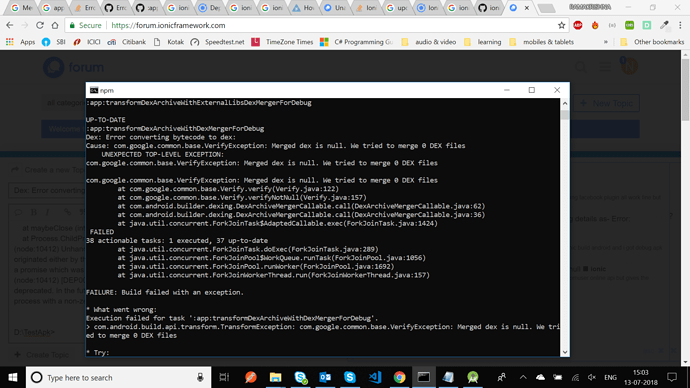The image size is (690, 388).
Task: Open Outlook from the taskbar
Action: pos(325,377)
